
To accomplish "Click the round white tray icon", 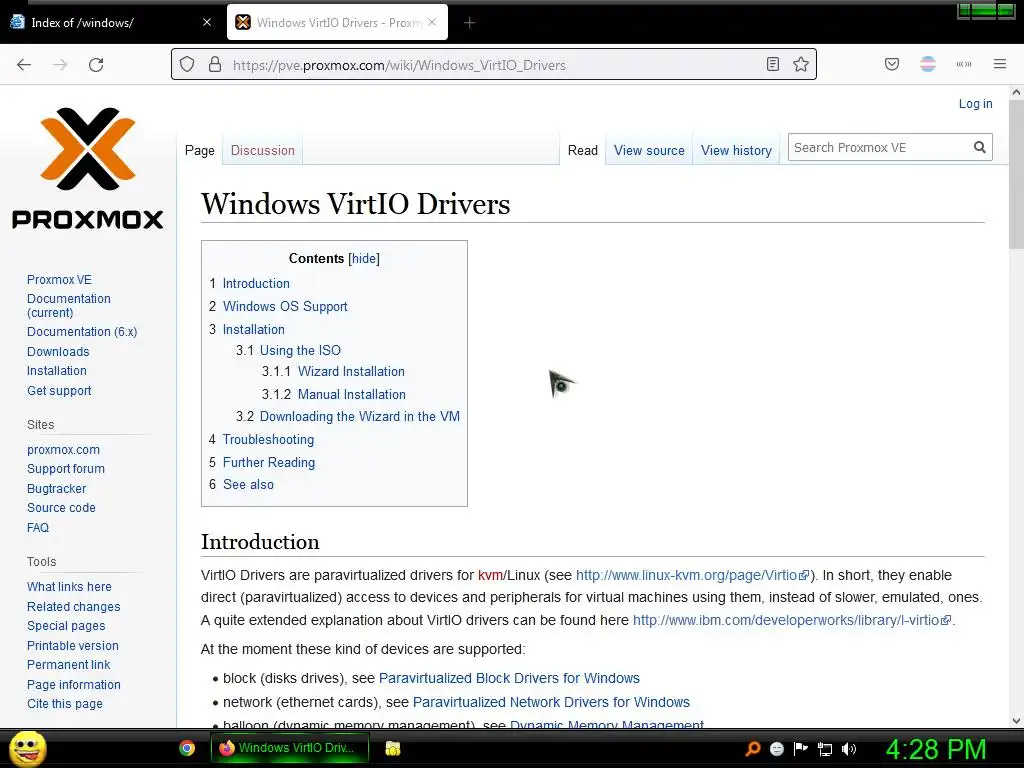I will coord(776,749).
